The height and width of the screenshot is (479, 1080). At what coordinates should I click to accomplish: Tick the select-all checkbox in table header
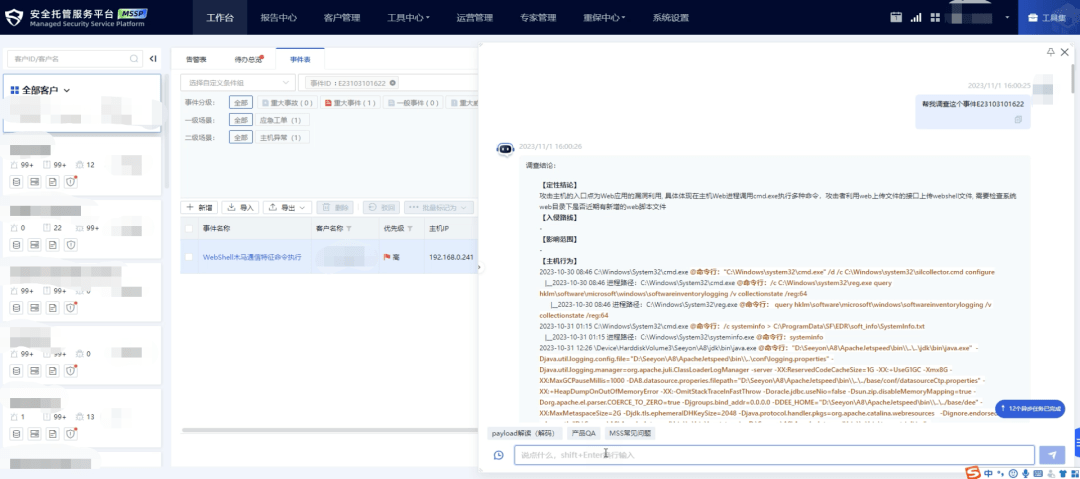[x=189, y=228]
